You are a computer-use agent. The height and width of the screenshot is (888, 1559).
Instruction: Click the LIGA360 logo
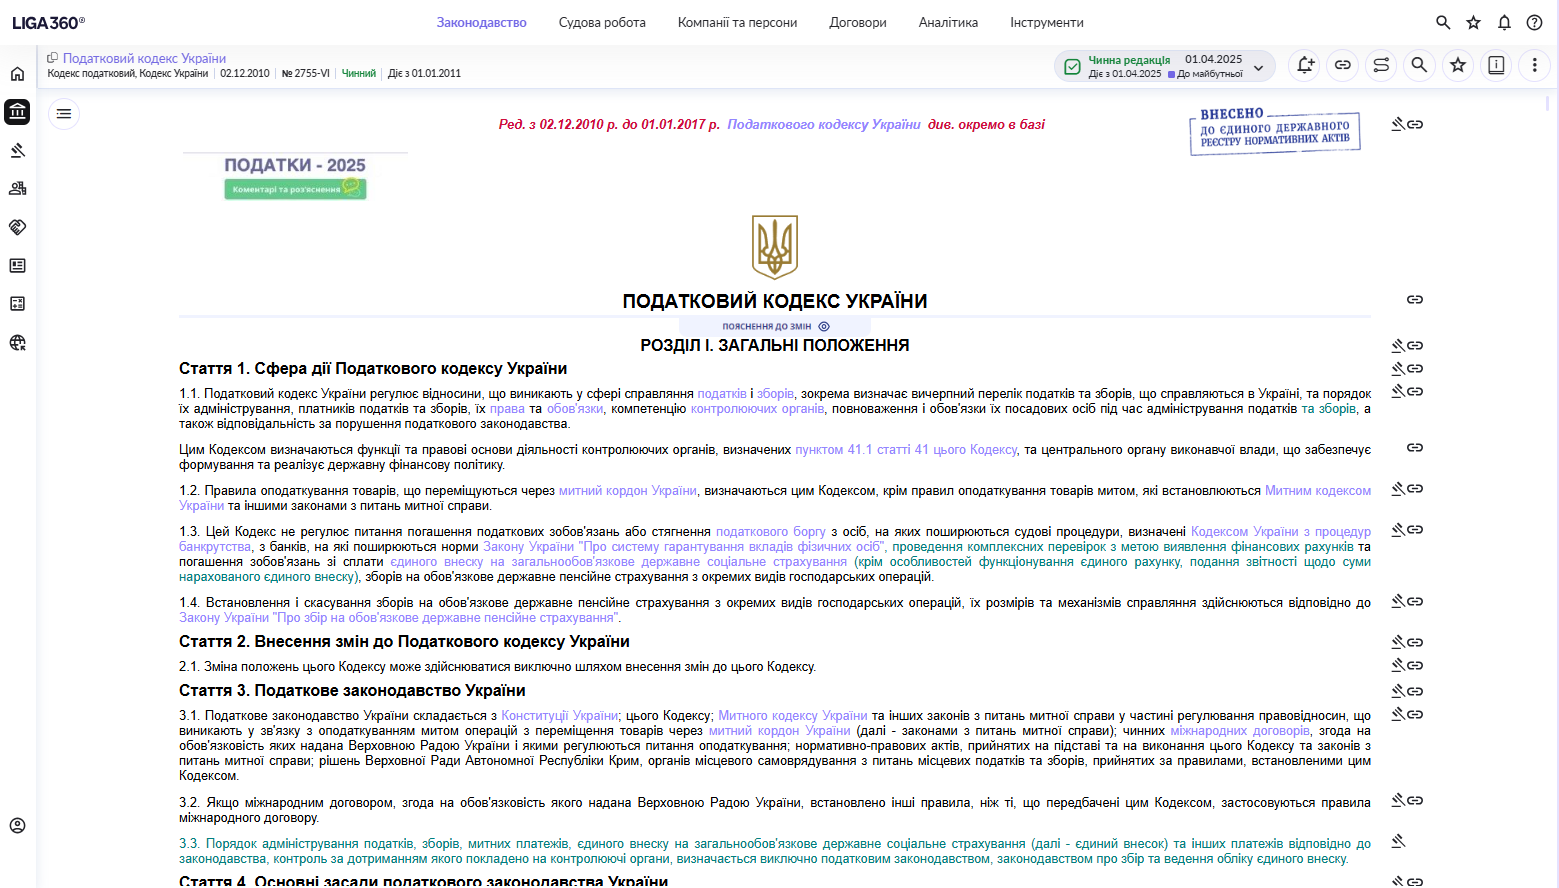tap(48, 22)
